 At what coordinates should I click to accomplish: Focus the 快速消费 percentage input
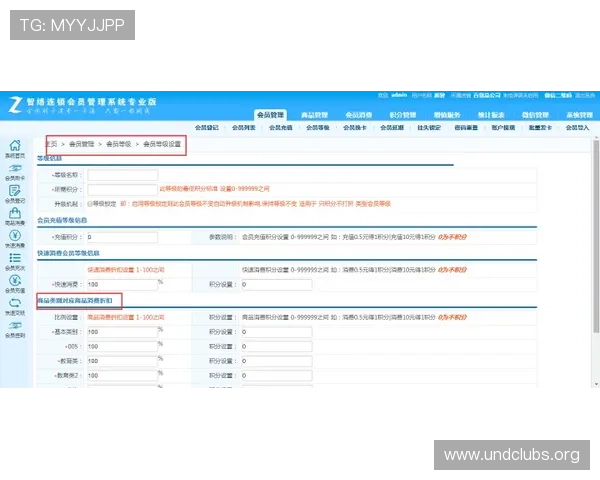click(x=122, y=284)
